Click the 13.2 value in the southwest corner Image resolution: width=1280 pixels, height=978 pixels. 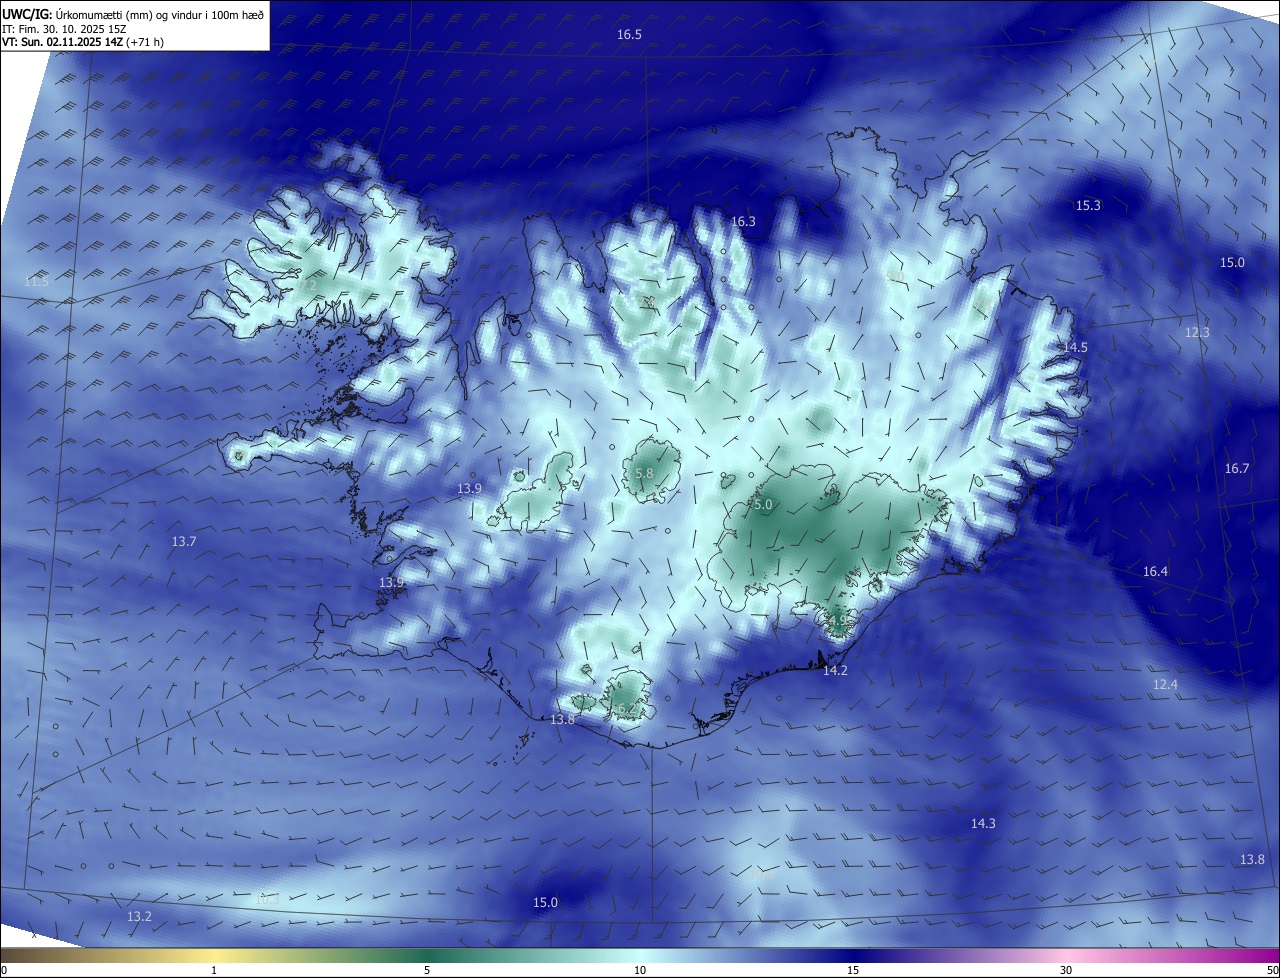pyautogui.click(x=139, y=916)
